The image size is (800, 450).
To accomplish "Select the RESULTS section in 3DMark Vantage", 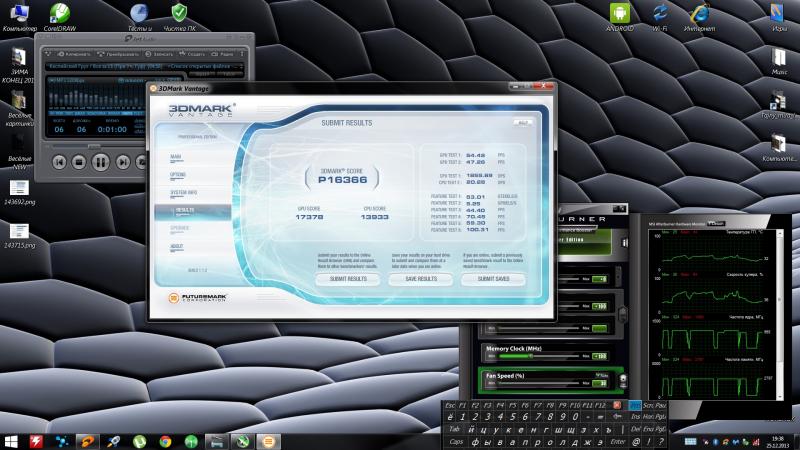I will click(x=193, y=211).
